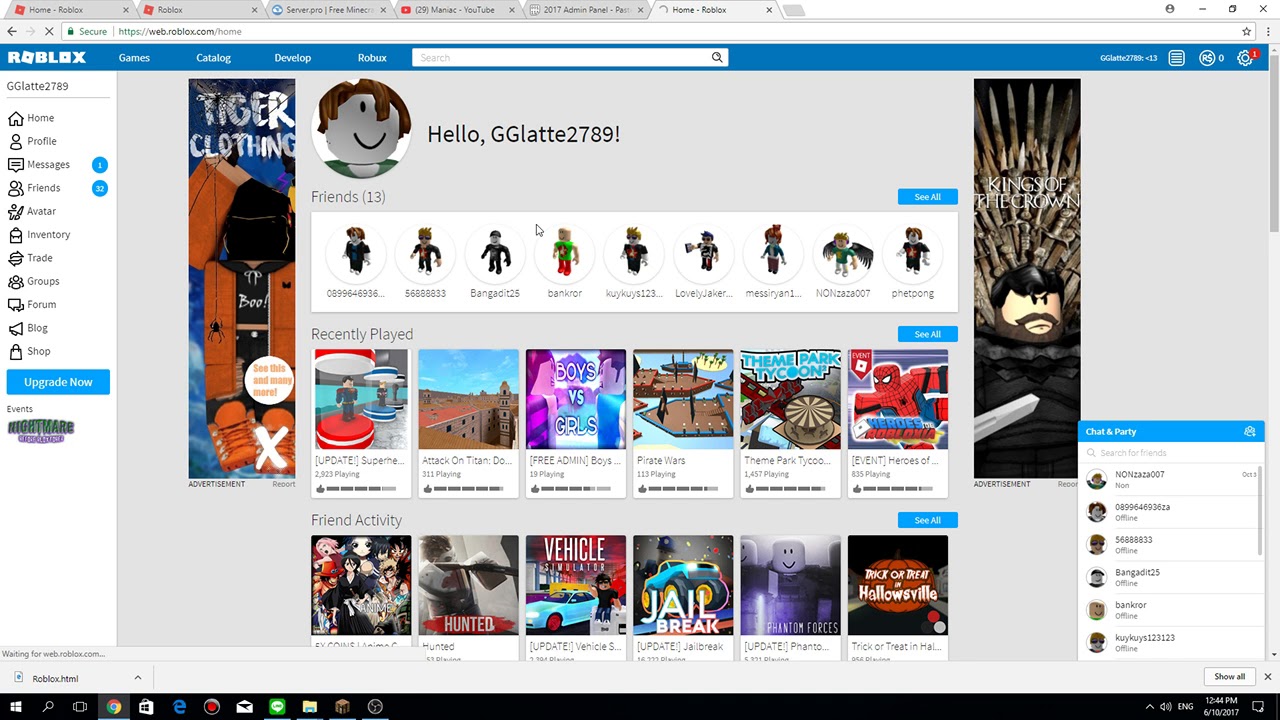Open Kings of the Crown advertisement
Image resolution: width=1280 pixels, height=720 pixels.
point(1027,278)
